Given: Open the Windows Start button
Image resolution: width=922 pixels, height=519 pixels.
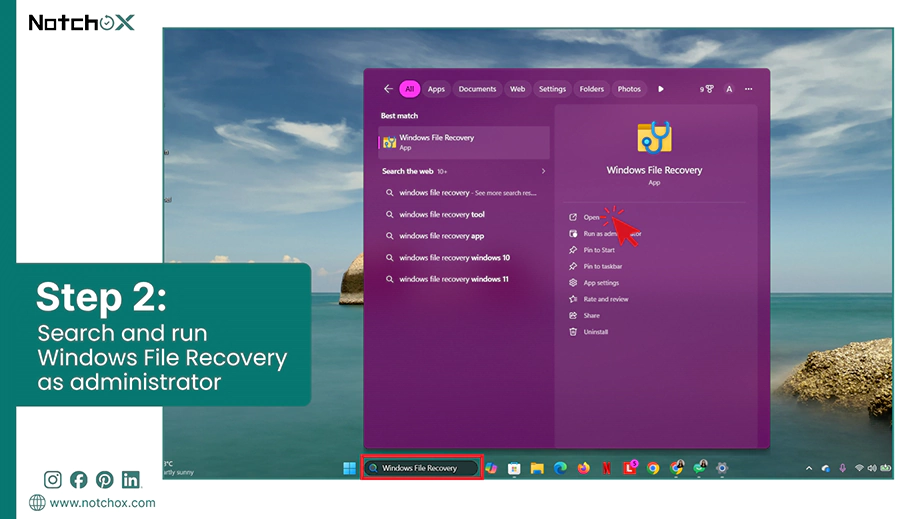Looking at the screenshot, I should pyautogui.click(x=349, y=468).
